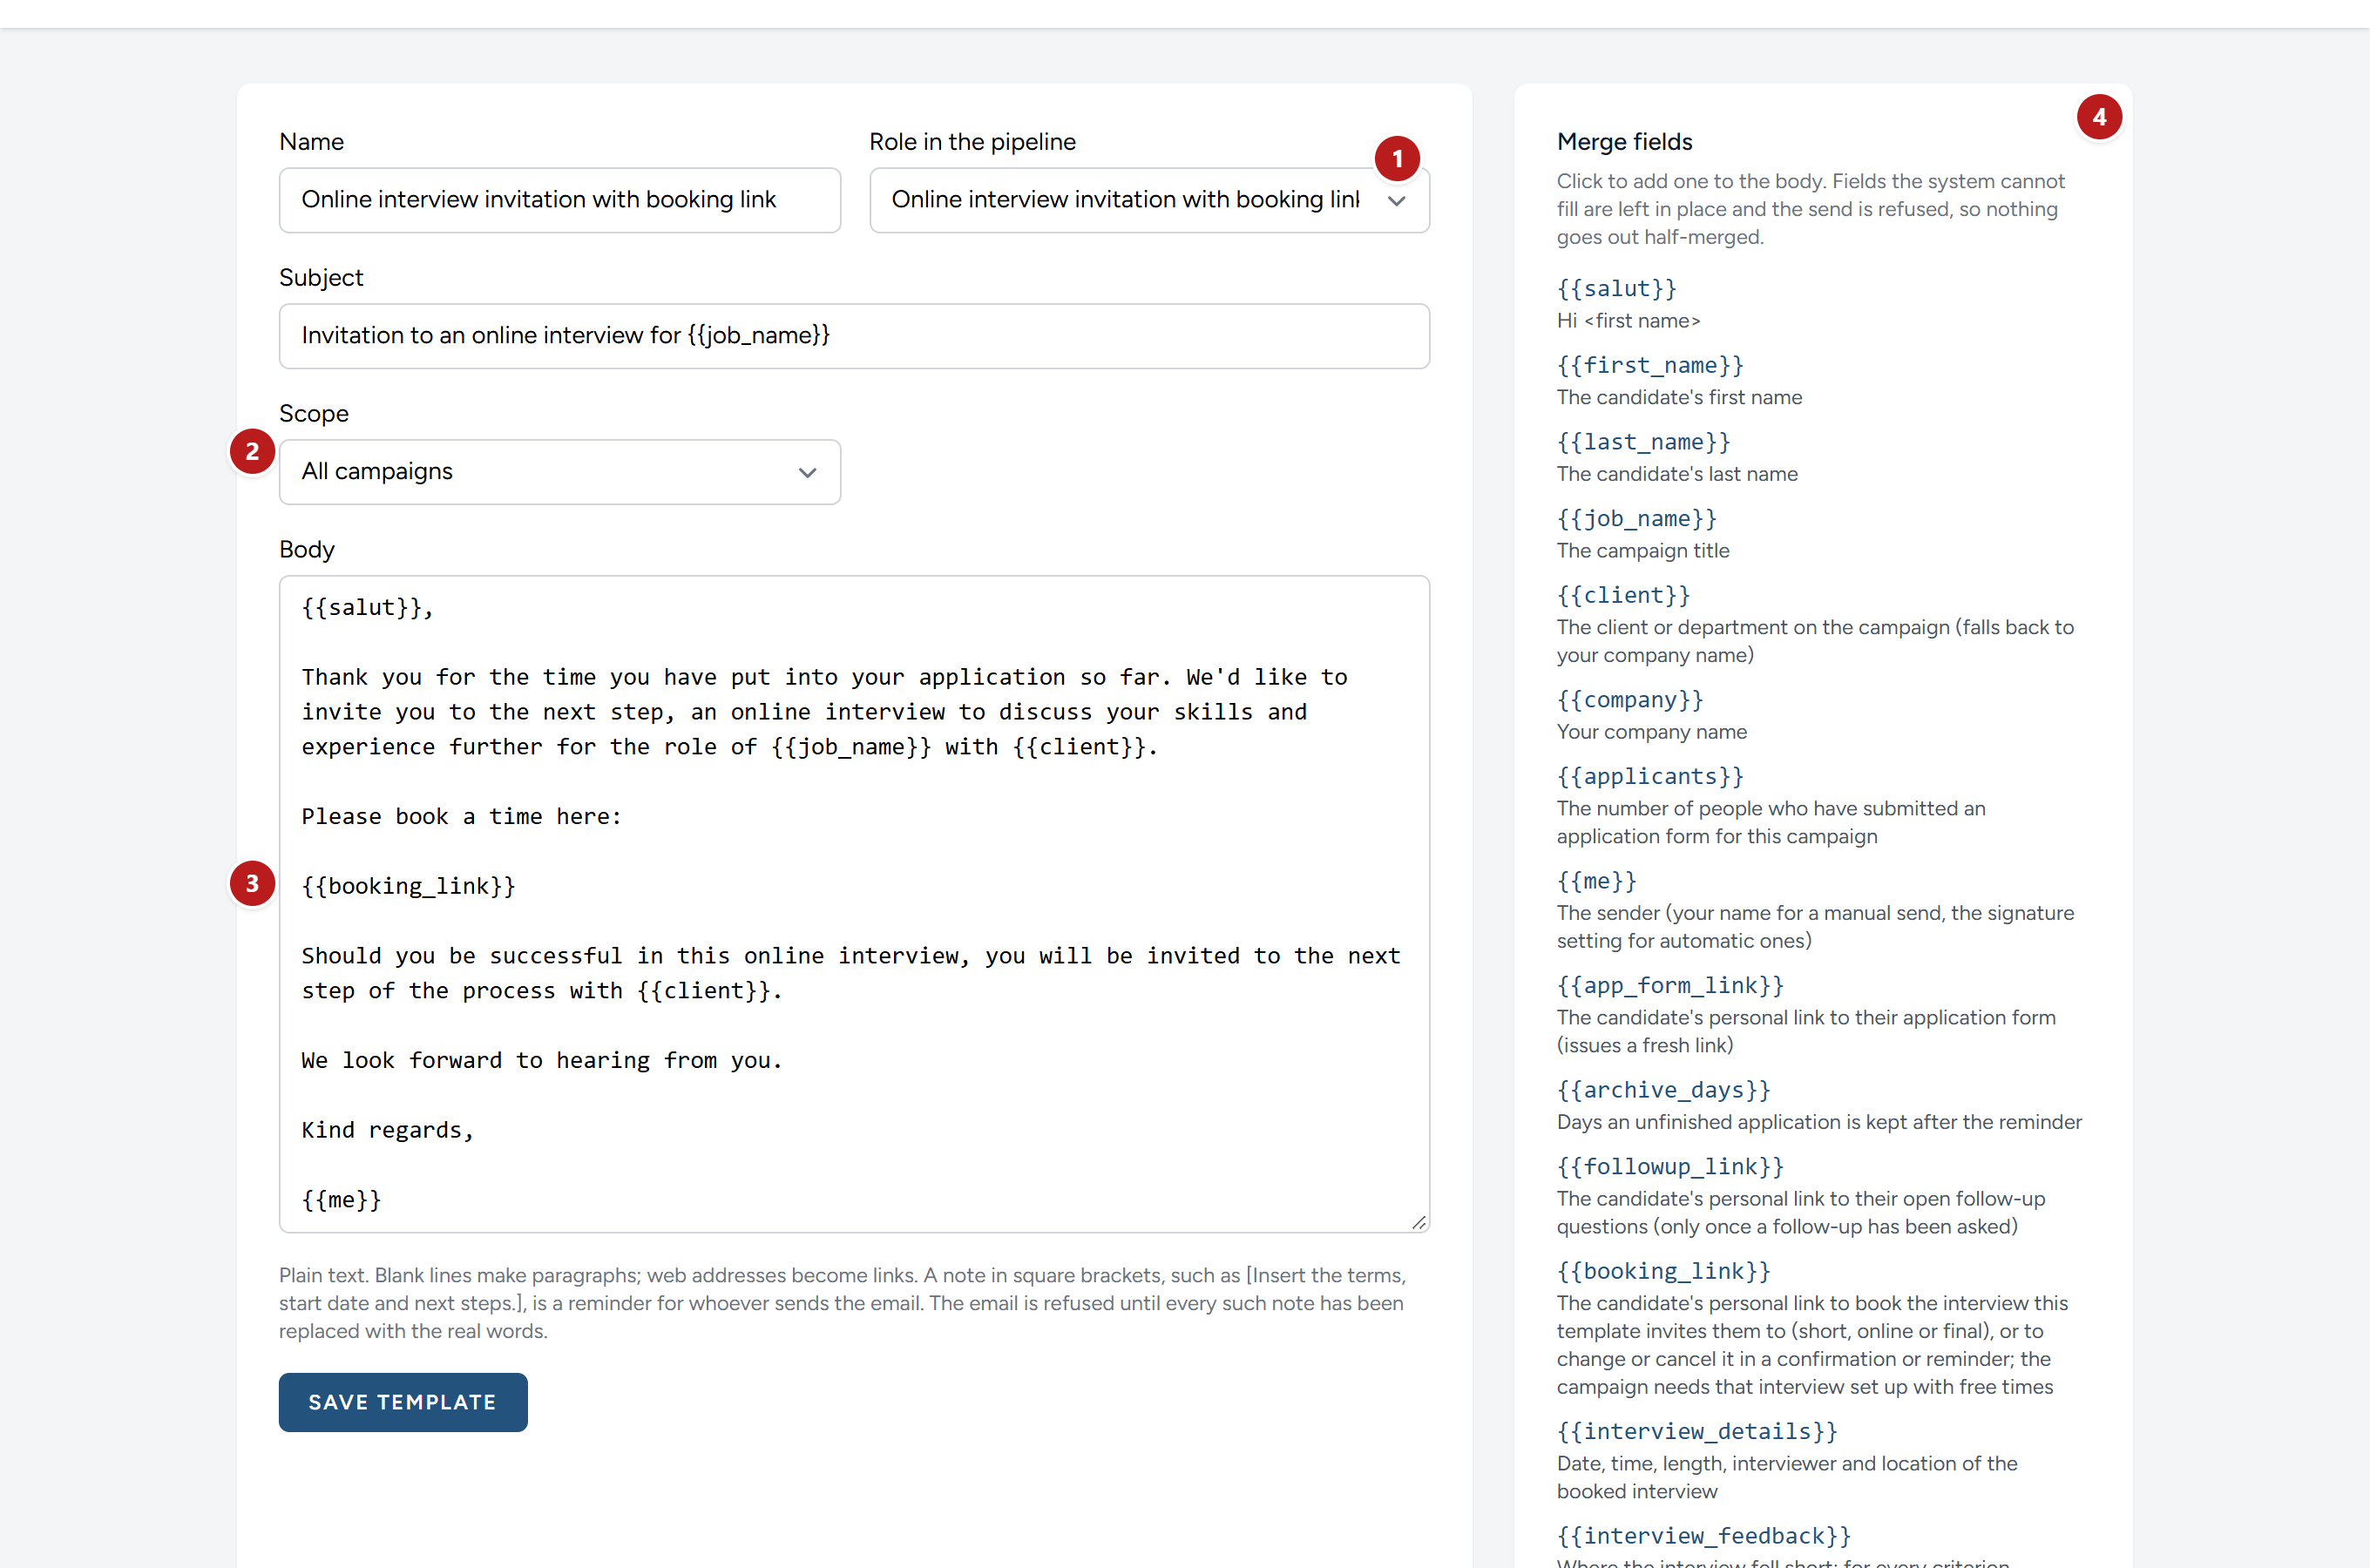Click the 'The candidate's last name' description
Image resolution: width=2370 pixels, height=1568 pixels.
pos(1677,475)
